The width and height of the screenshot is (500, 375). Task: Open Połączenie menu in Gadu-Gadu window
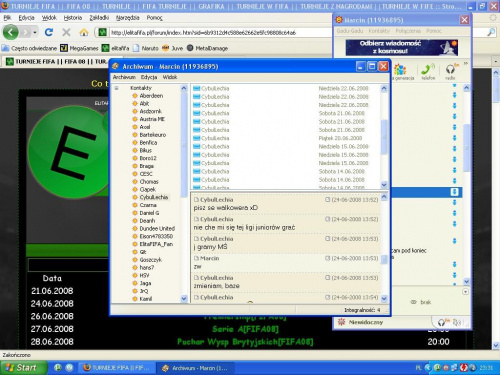(408, 31)
